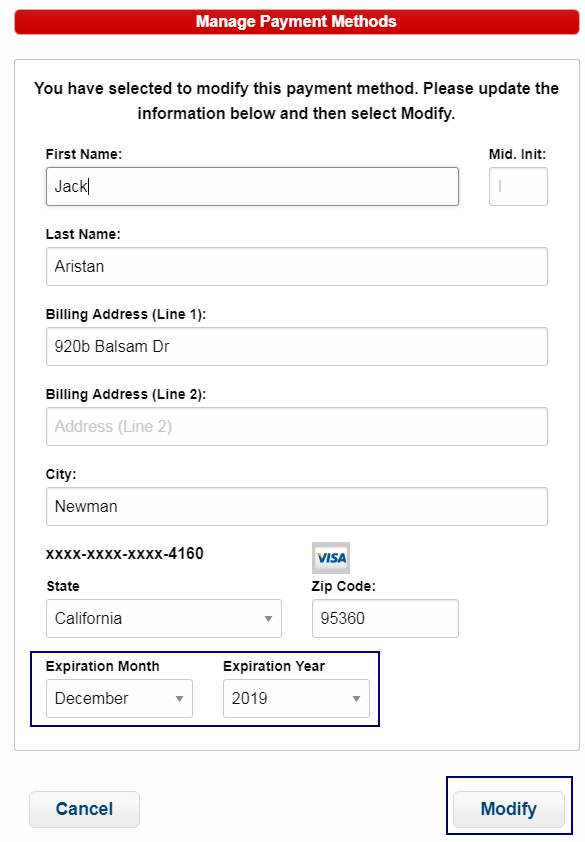Select the Mid. Init. input box
This screenshot has width=585, height=842.
pos(518,186)
